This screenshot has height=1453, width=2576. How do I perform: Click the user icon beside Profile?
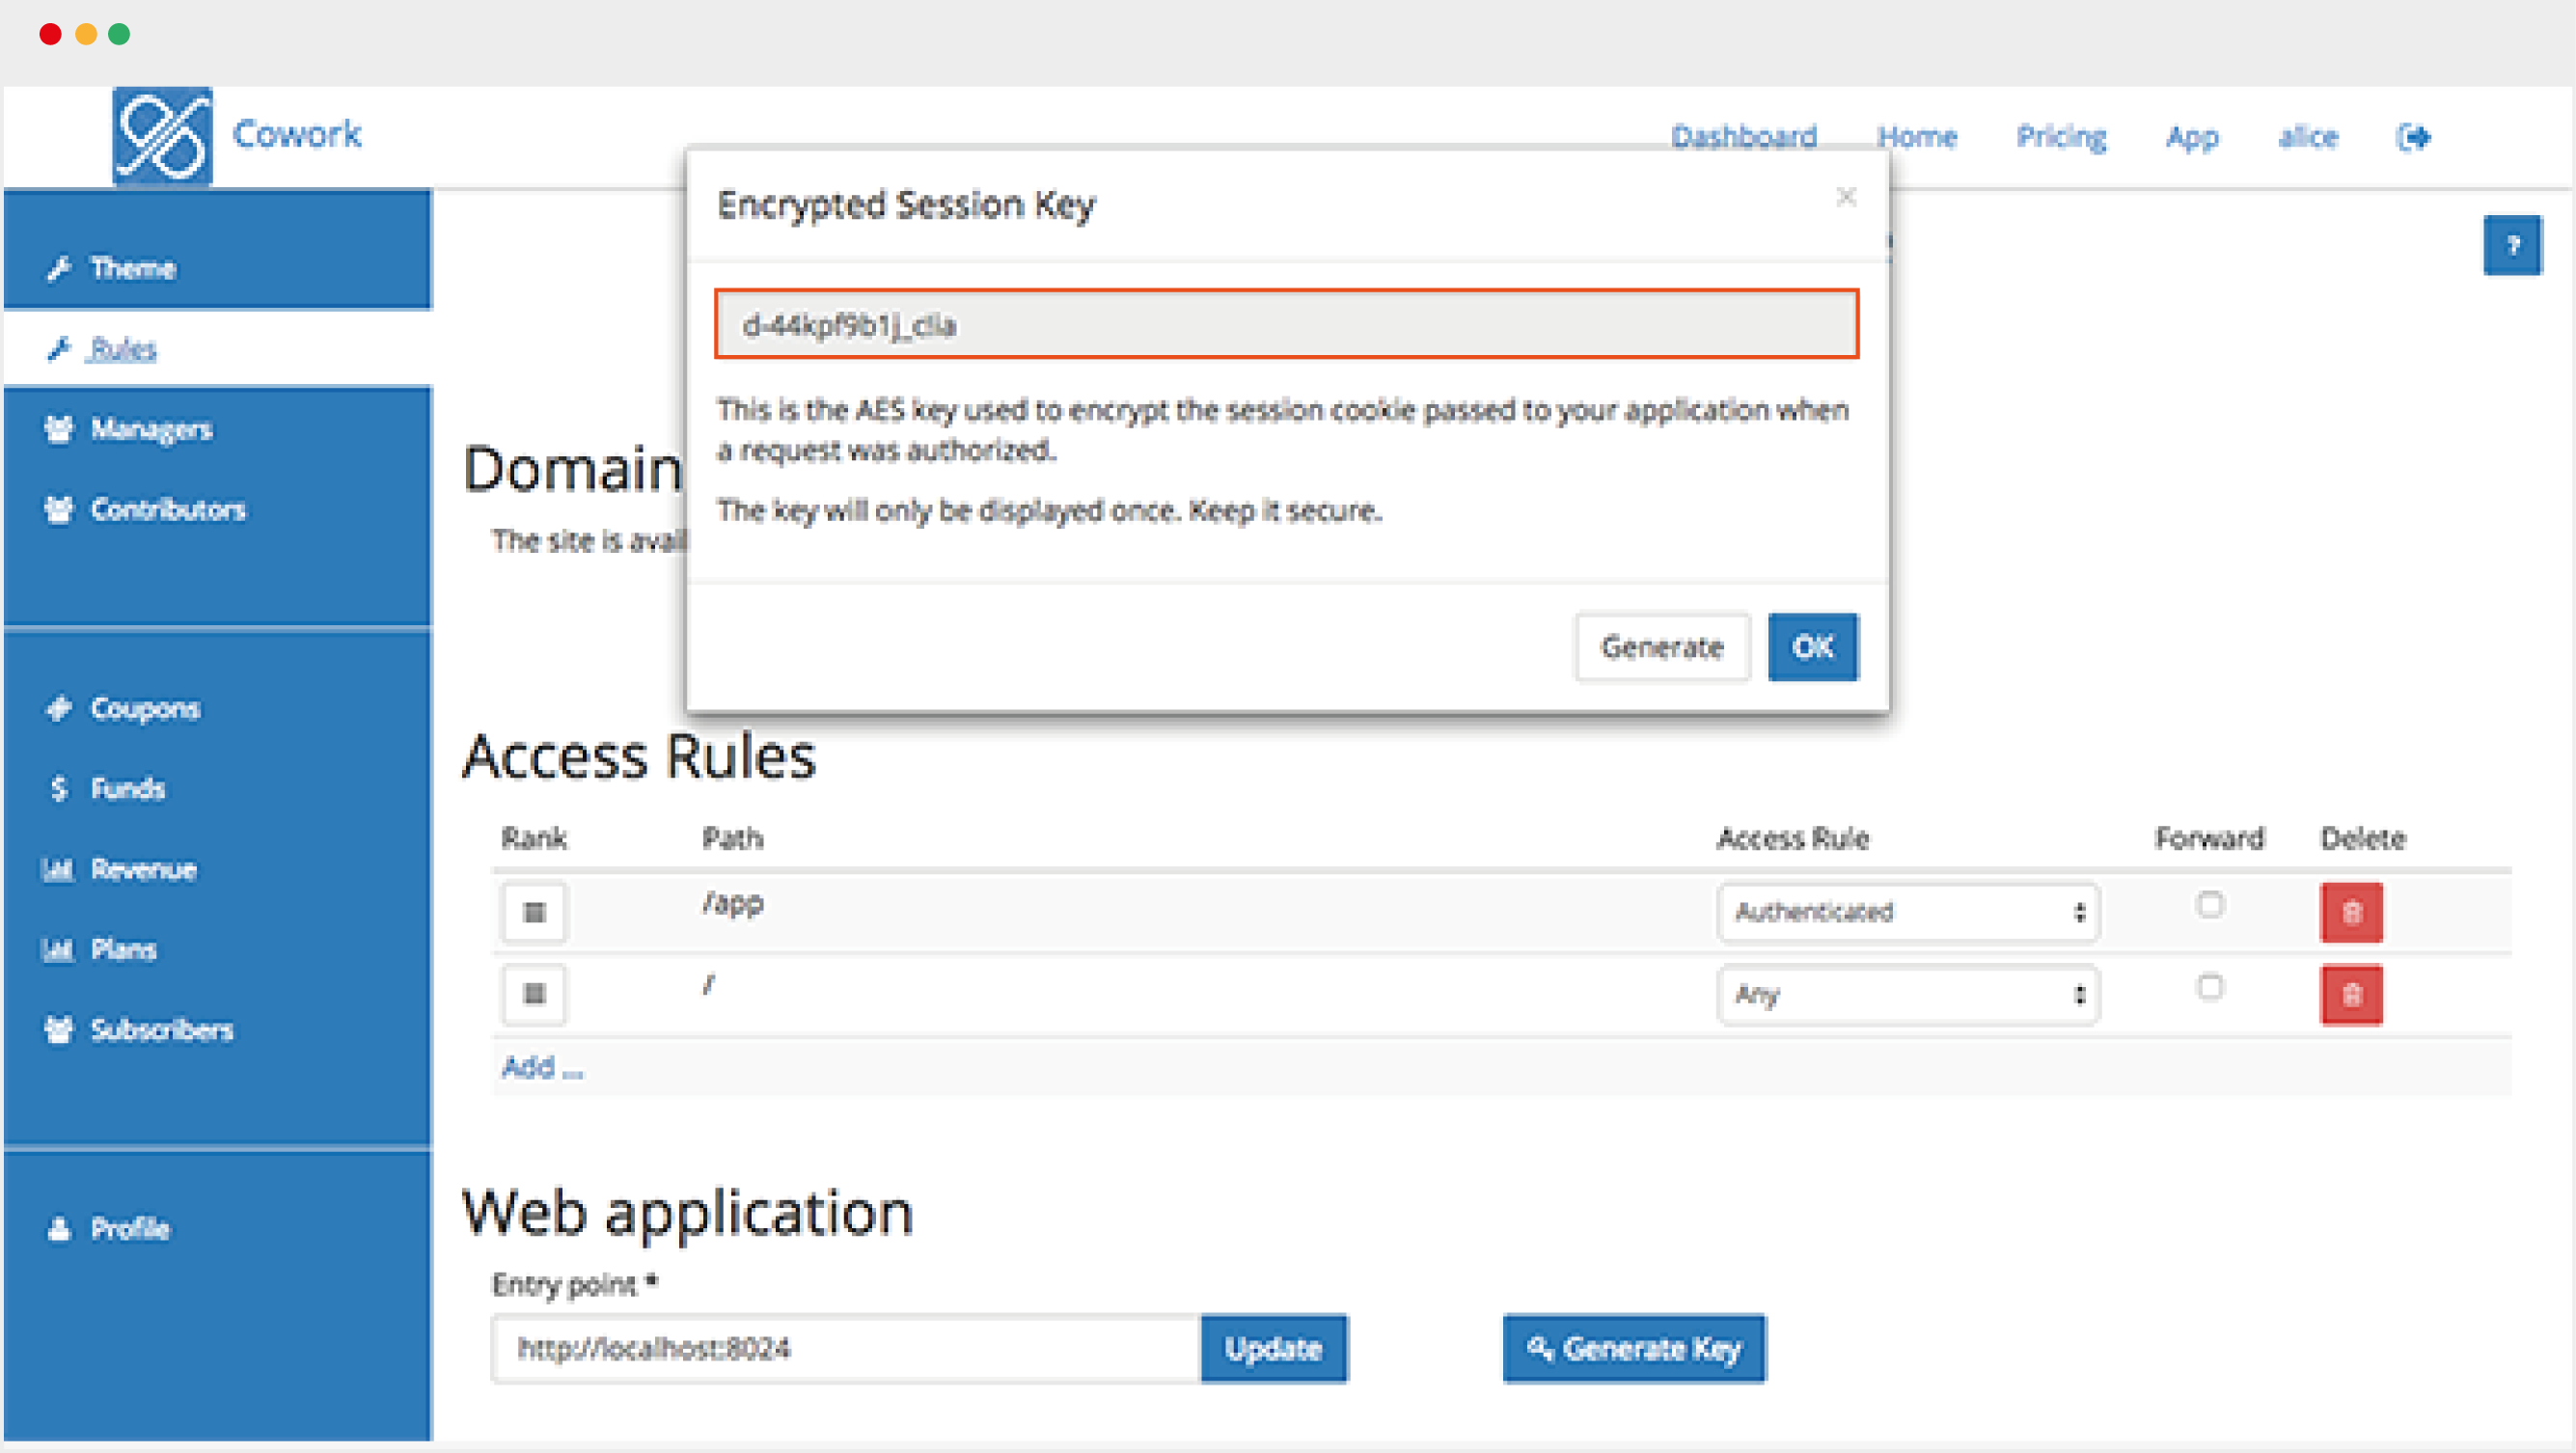[59, 1228]
